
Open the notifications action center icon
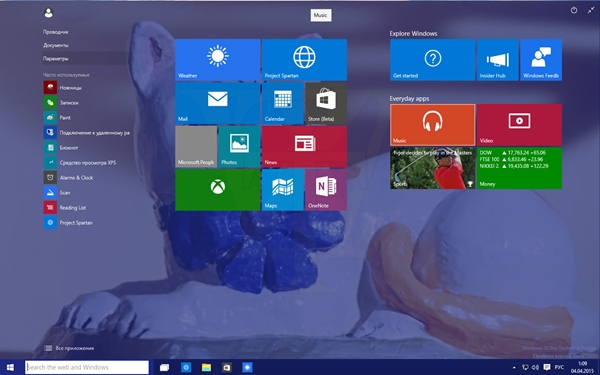pos(547,367)
